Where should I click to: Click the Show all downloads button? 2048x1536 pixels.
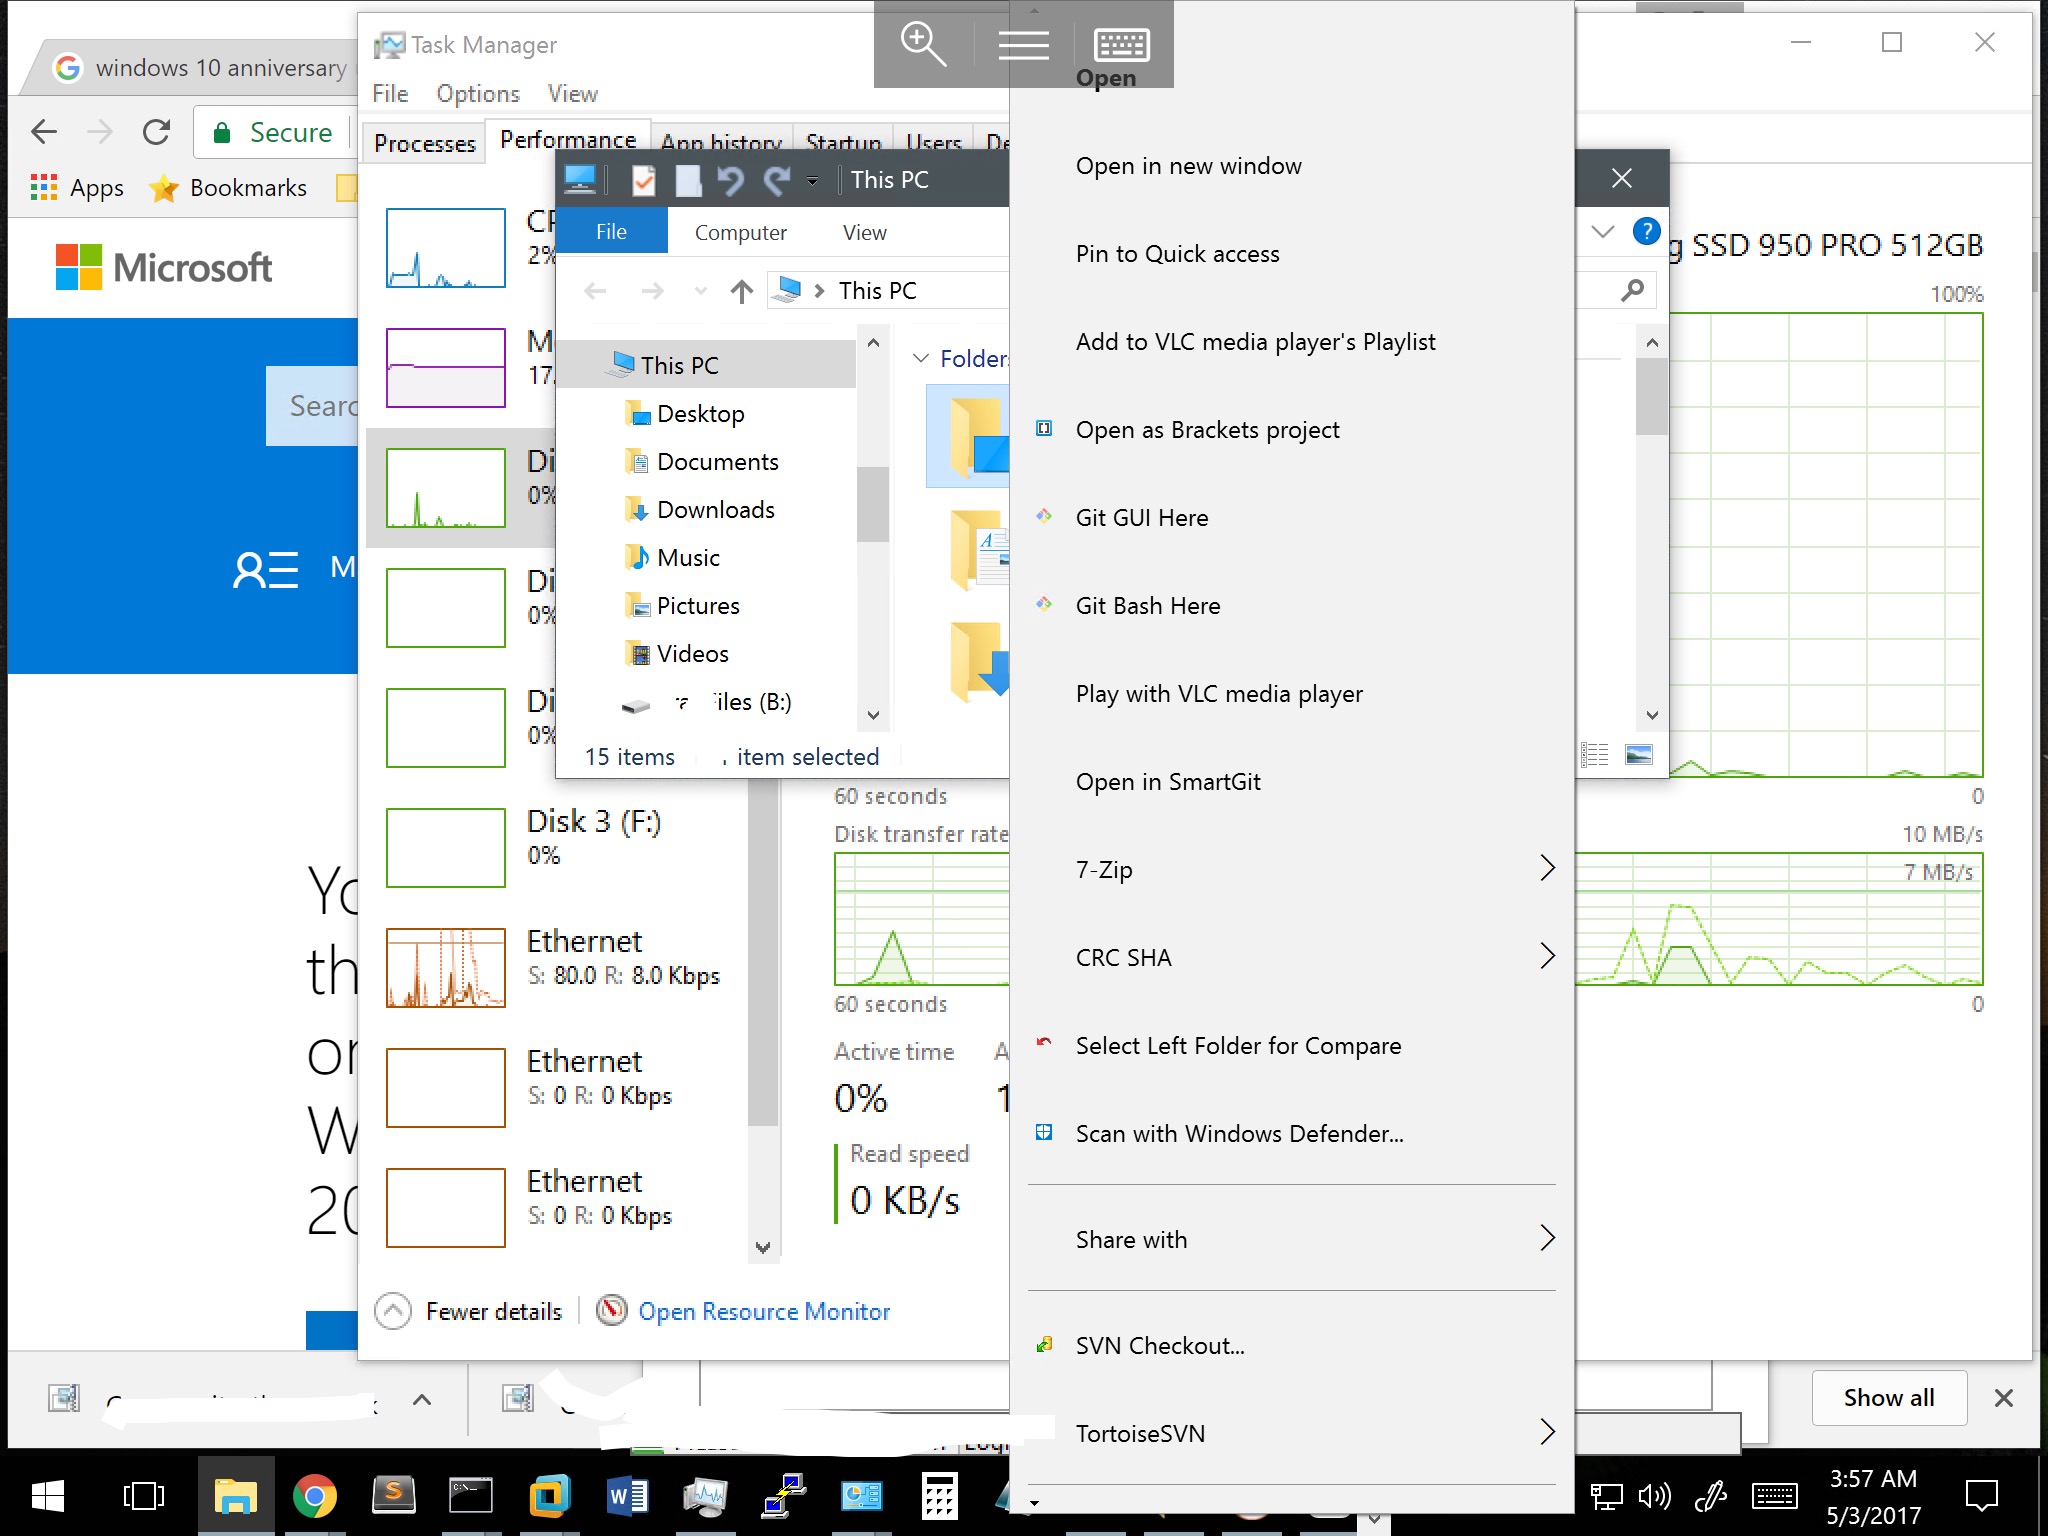coord(1888,1397)
